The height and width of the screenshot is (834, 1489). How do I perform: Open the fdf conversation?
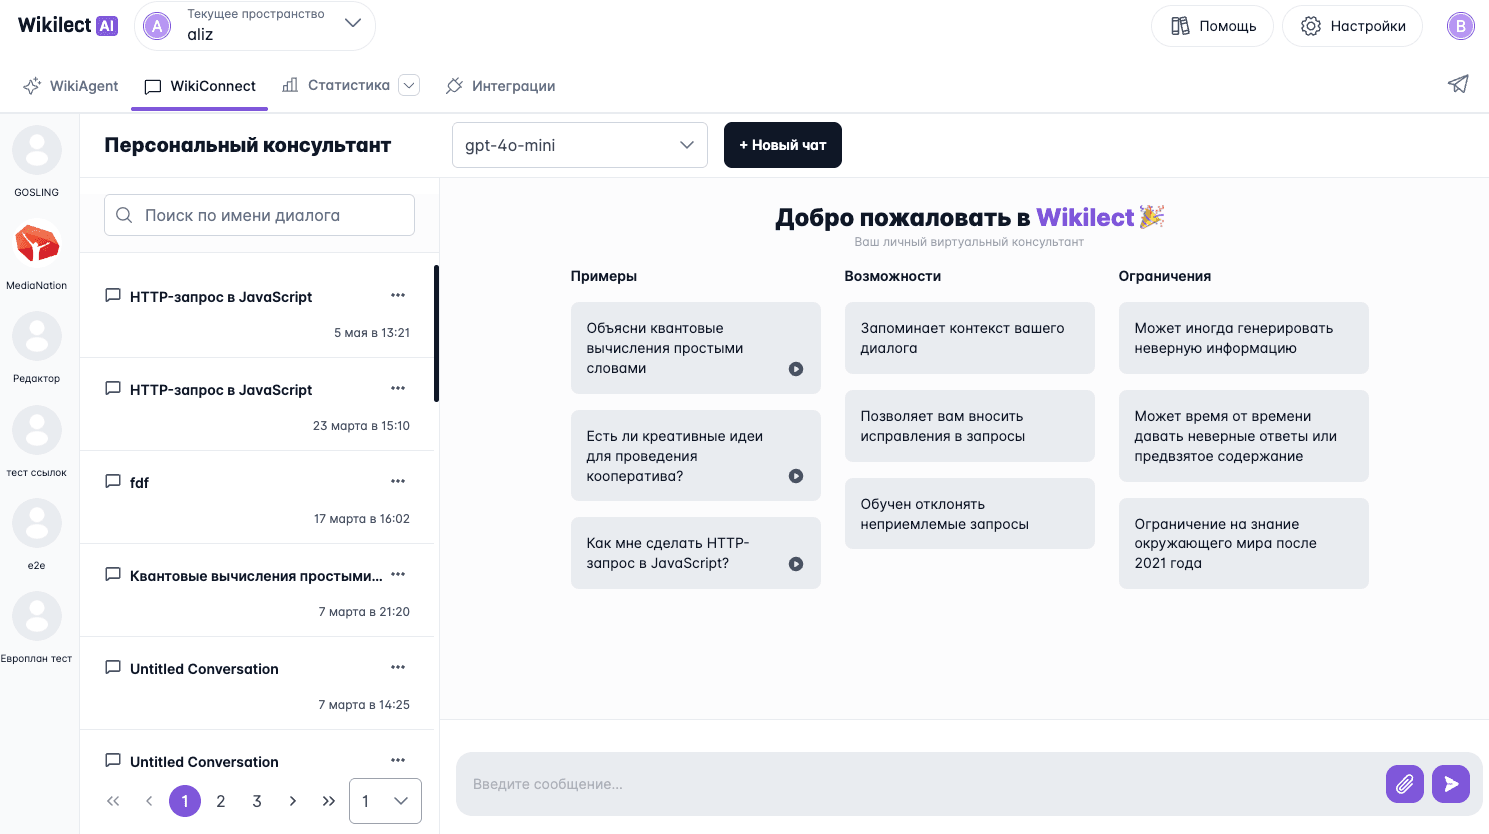[257, 497]
